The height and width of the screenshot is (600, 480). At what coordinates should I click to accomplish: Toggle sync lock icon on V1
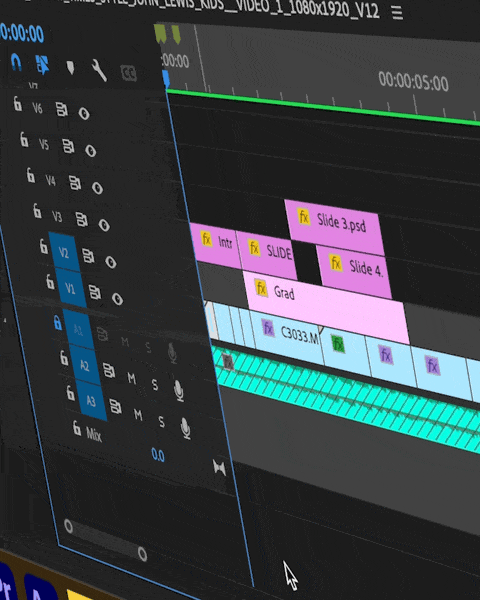click(95, 292)
